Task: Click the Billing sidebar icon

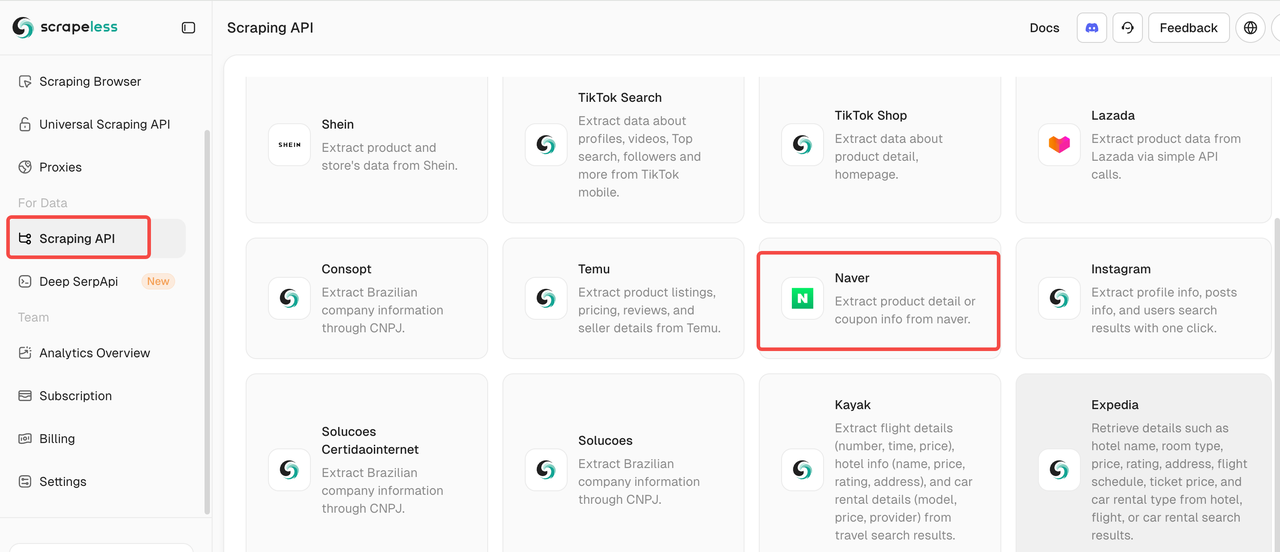Action: (x=25, y=439)
